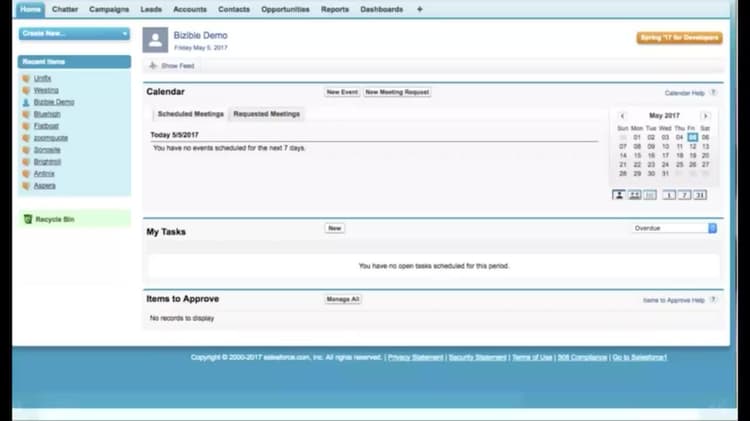Screen dimensions: 750x421
Task: Click the plus icon beside Show Feed
Action: (x=153, y=66)
